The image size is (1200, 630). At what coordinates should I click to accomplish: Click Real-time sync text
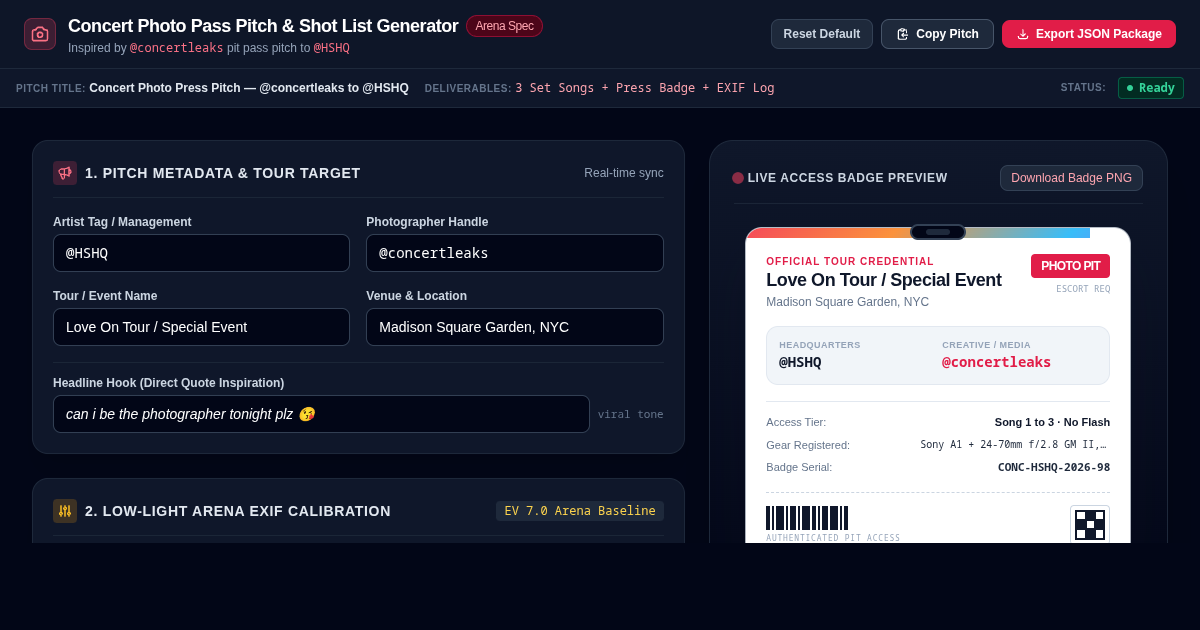click(624, 173)
